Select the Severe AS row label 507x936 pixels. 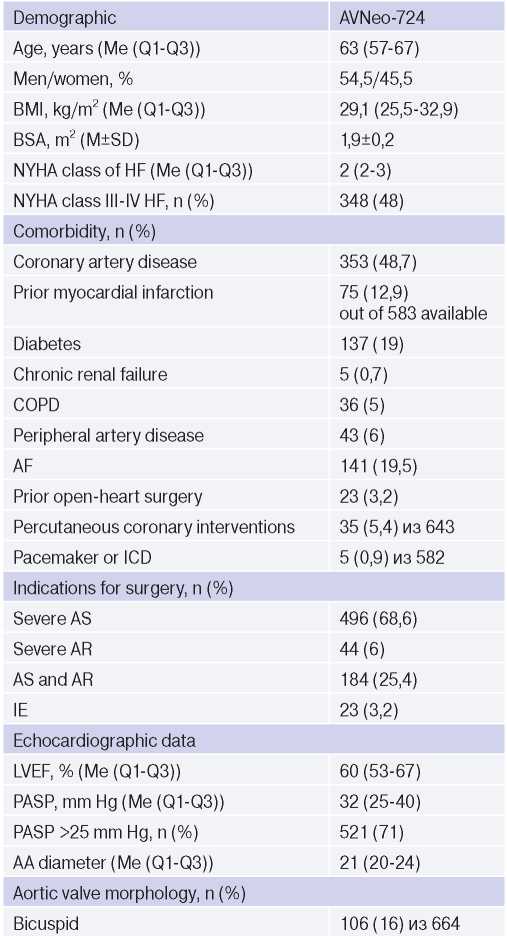(x=52, y=618)
